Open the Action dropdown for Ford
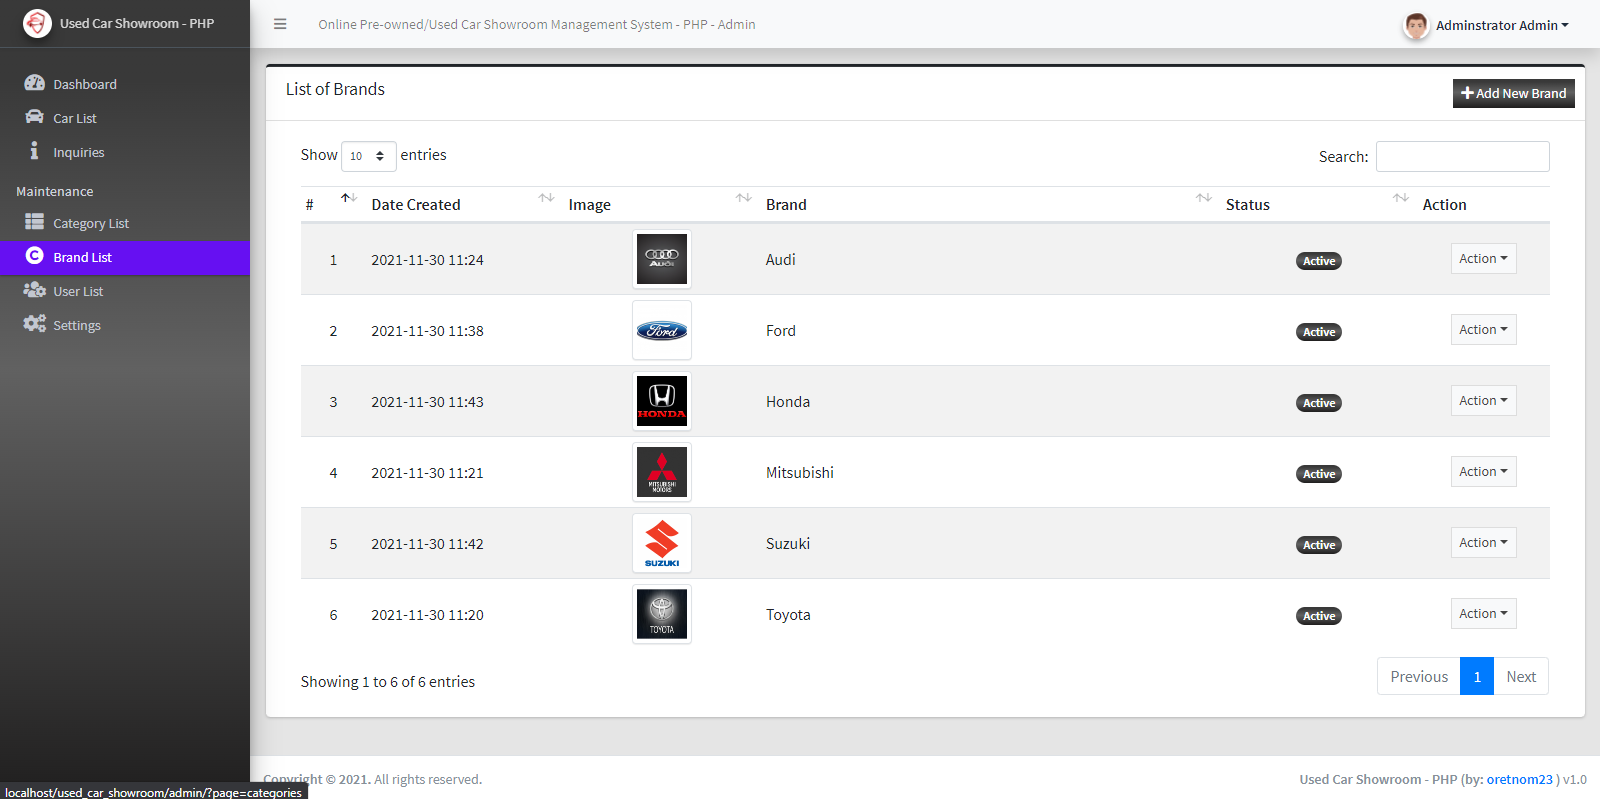 tap(1483, 329)
